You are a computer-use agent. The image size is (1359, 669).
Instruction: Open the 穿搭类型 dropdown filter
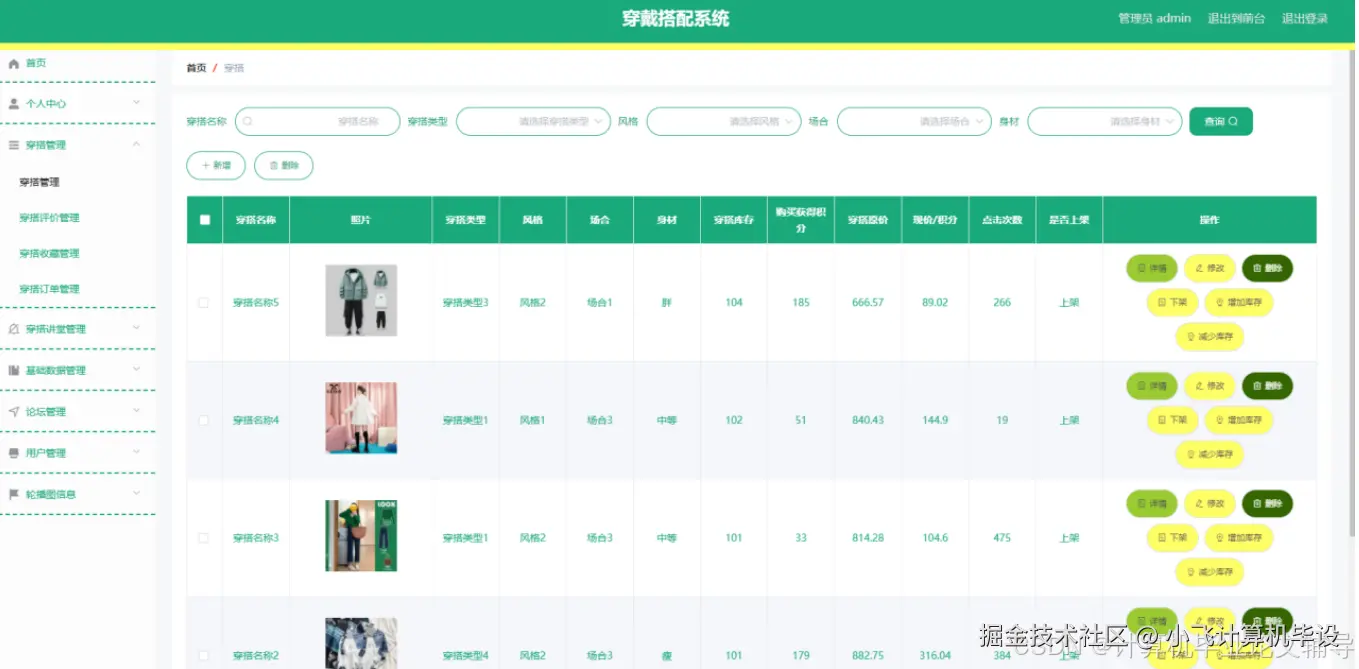533,122
